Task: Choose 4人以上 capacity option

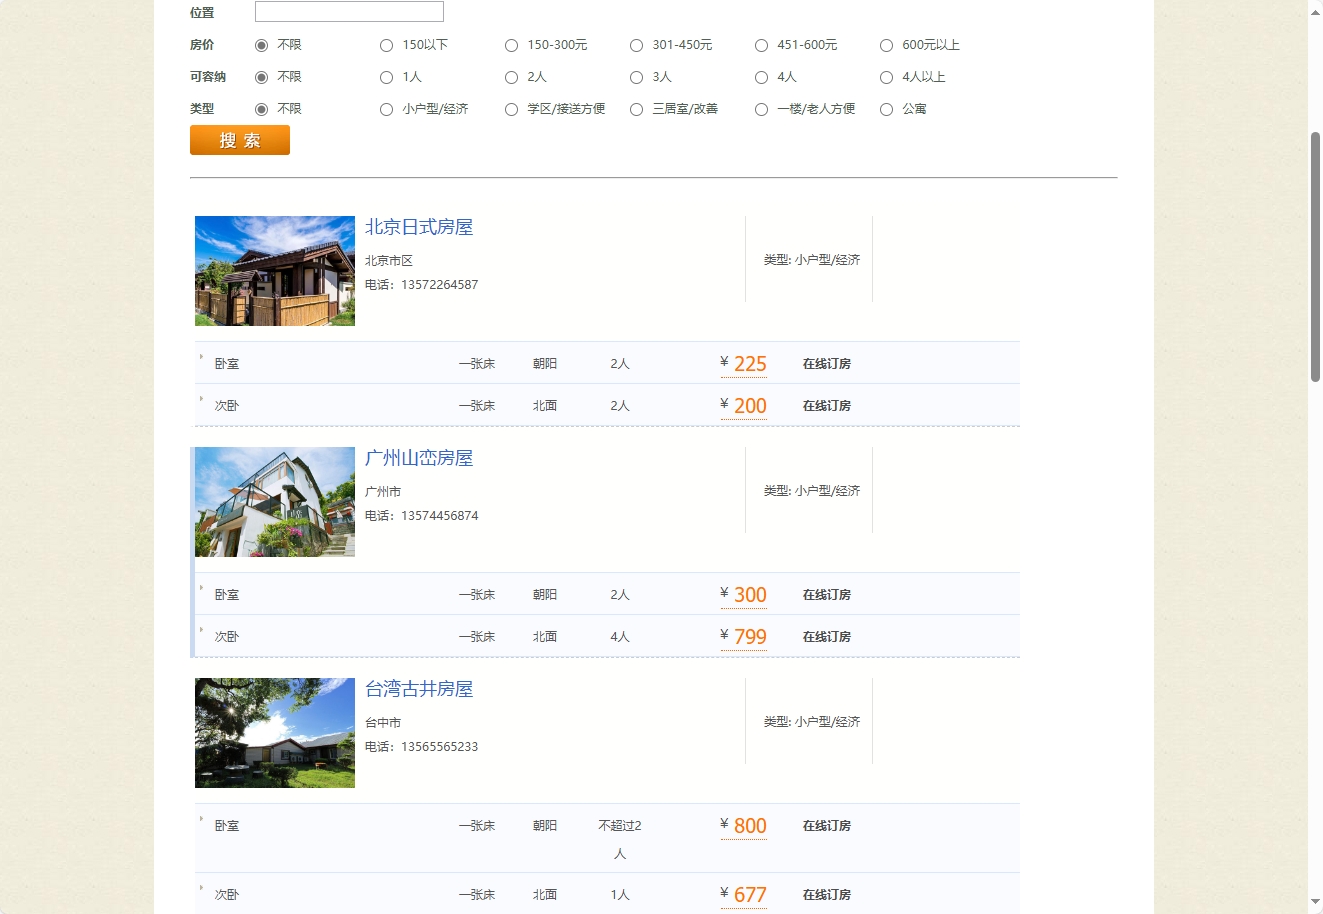Action: coord(886,77)
